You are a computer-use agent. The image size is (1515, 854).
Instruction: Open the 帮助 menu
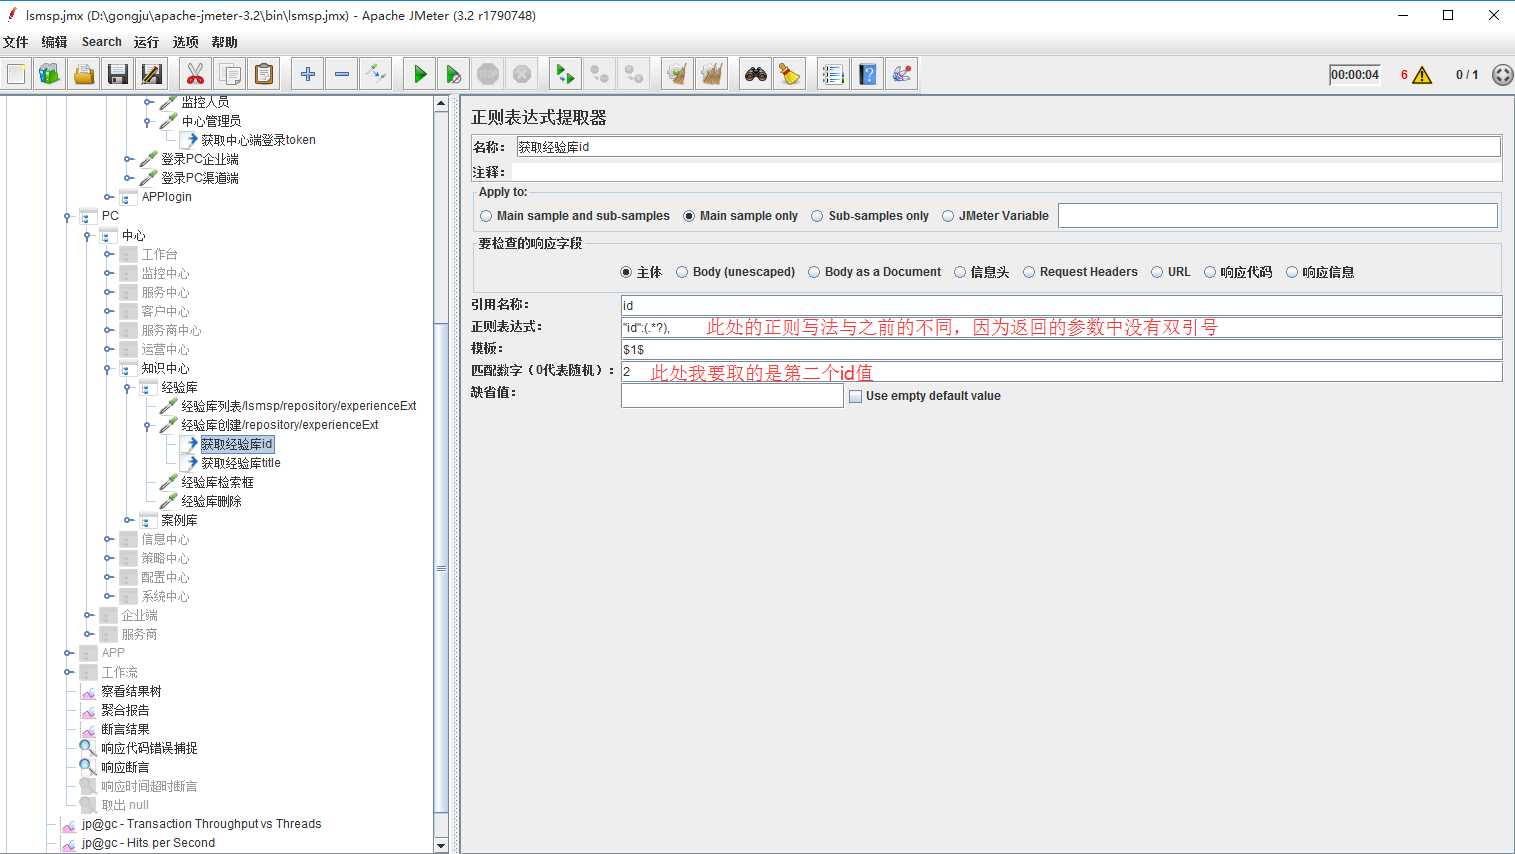click(224, 42)
